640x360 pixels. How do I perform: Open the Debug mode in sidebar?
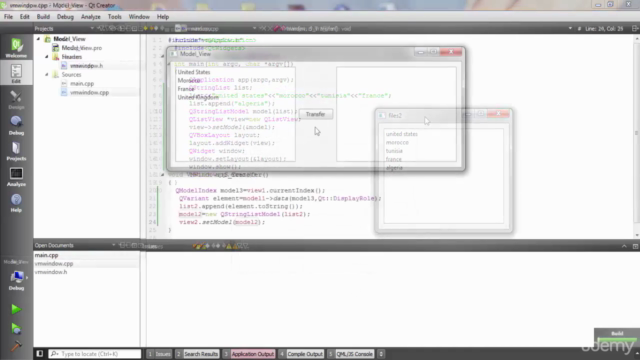pos(16,125)
